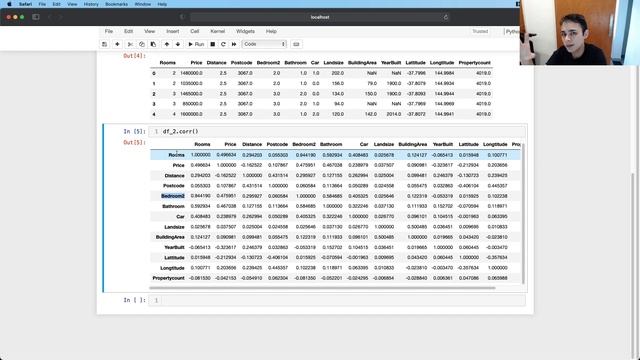Click the Car row header in correlation table
640x360 pixels.
pos(180,217)
